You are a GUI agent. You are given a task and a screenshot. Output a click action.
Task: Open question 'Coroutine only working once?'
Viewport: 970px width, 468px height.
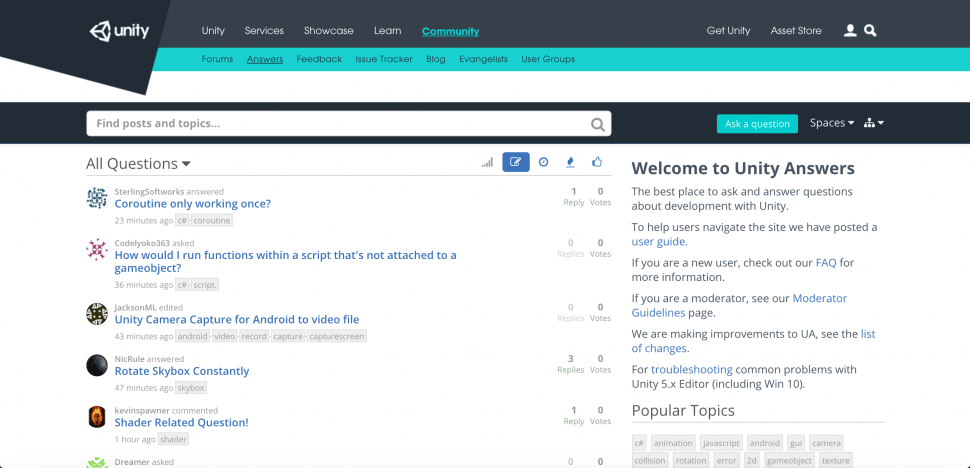point(192,203)
